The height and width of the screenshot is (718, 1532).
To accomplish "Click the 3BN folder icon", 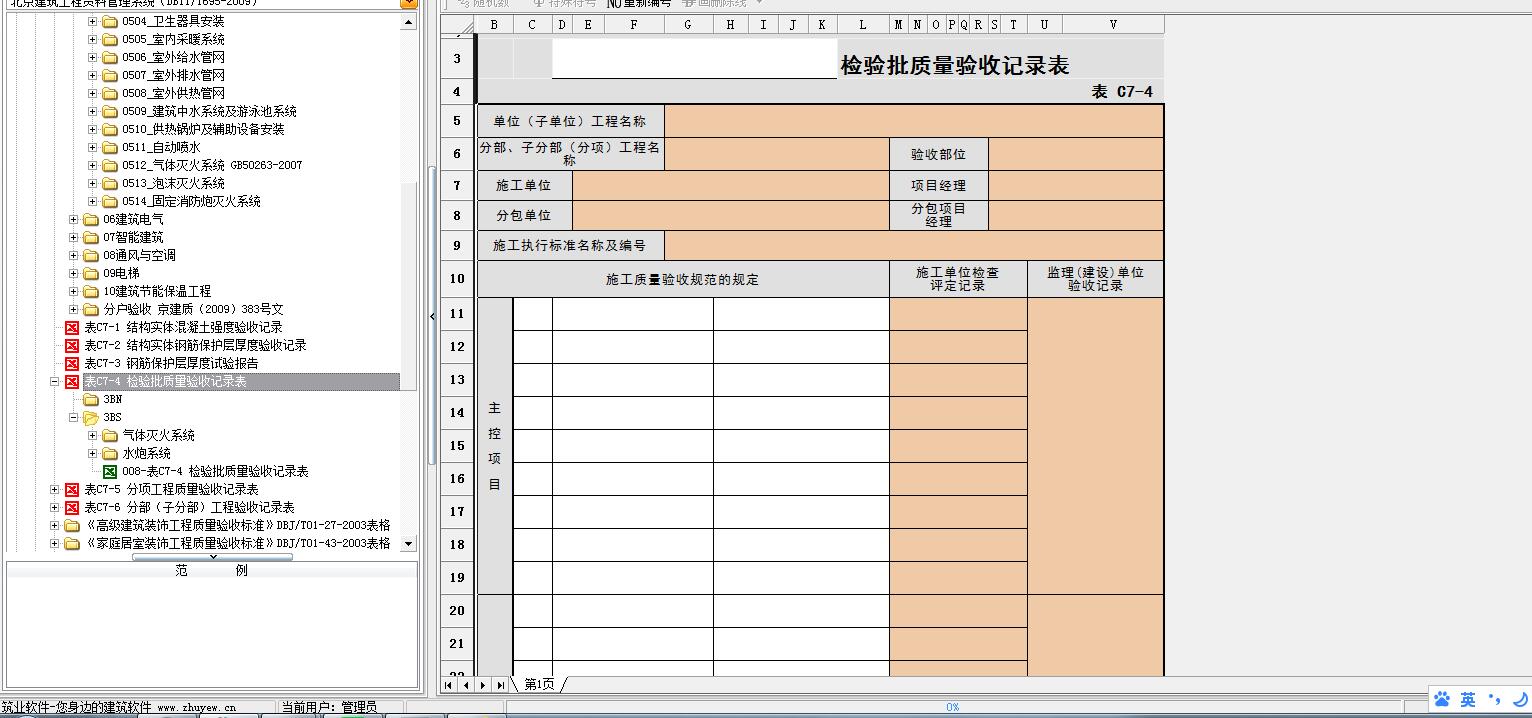I will pos(91,399).
